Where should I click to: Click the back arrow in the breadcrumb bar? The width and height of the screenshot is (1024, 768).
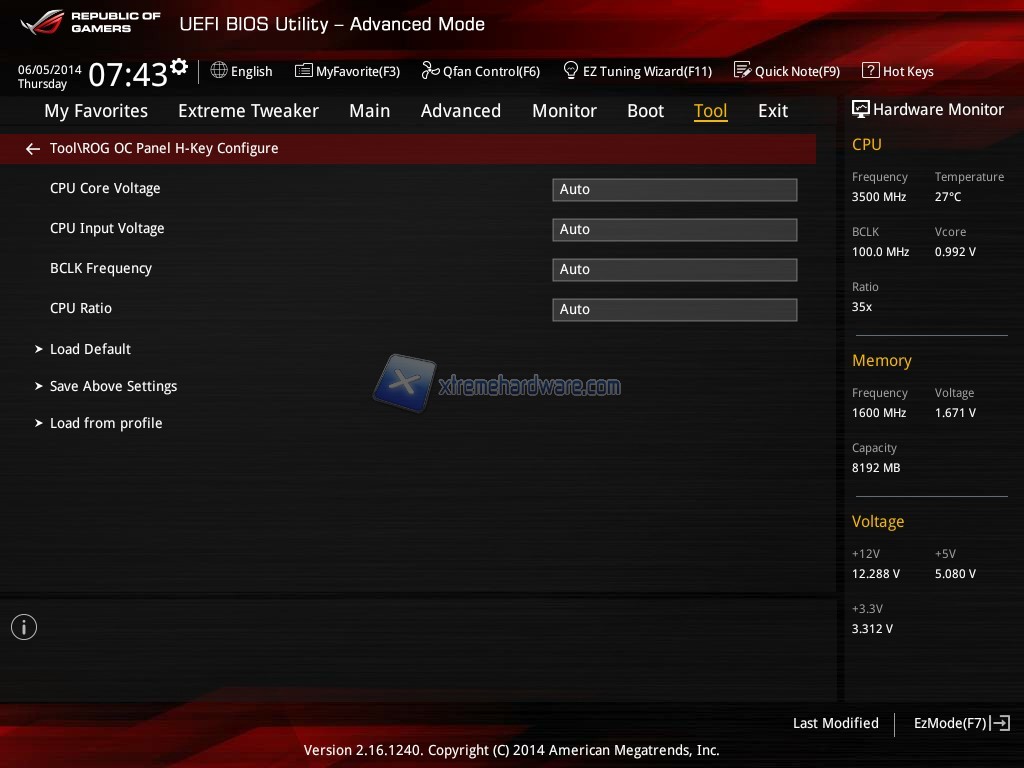pos(33,149)
